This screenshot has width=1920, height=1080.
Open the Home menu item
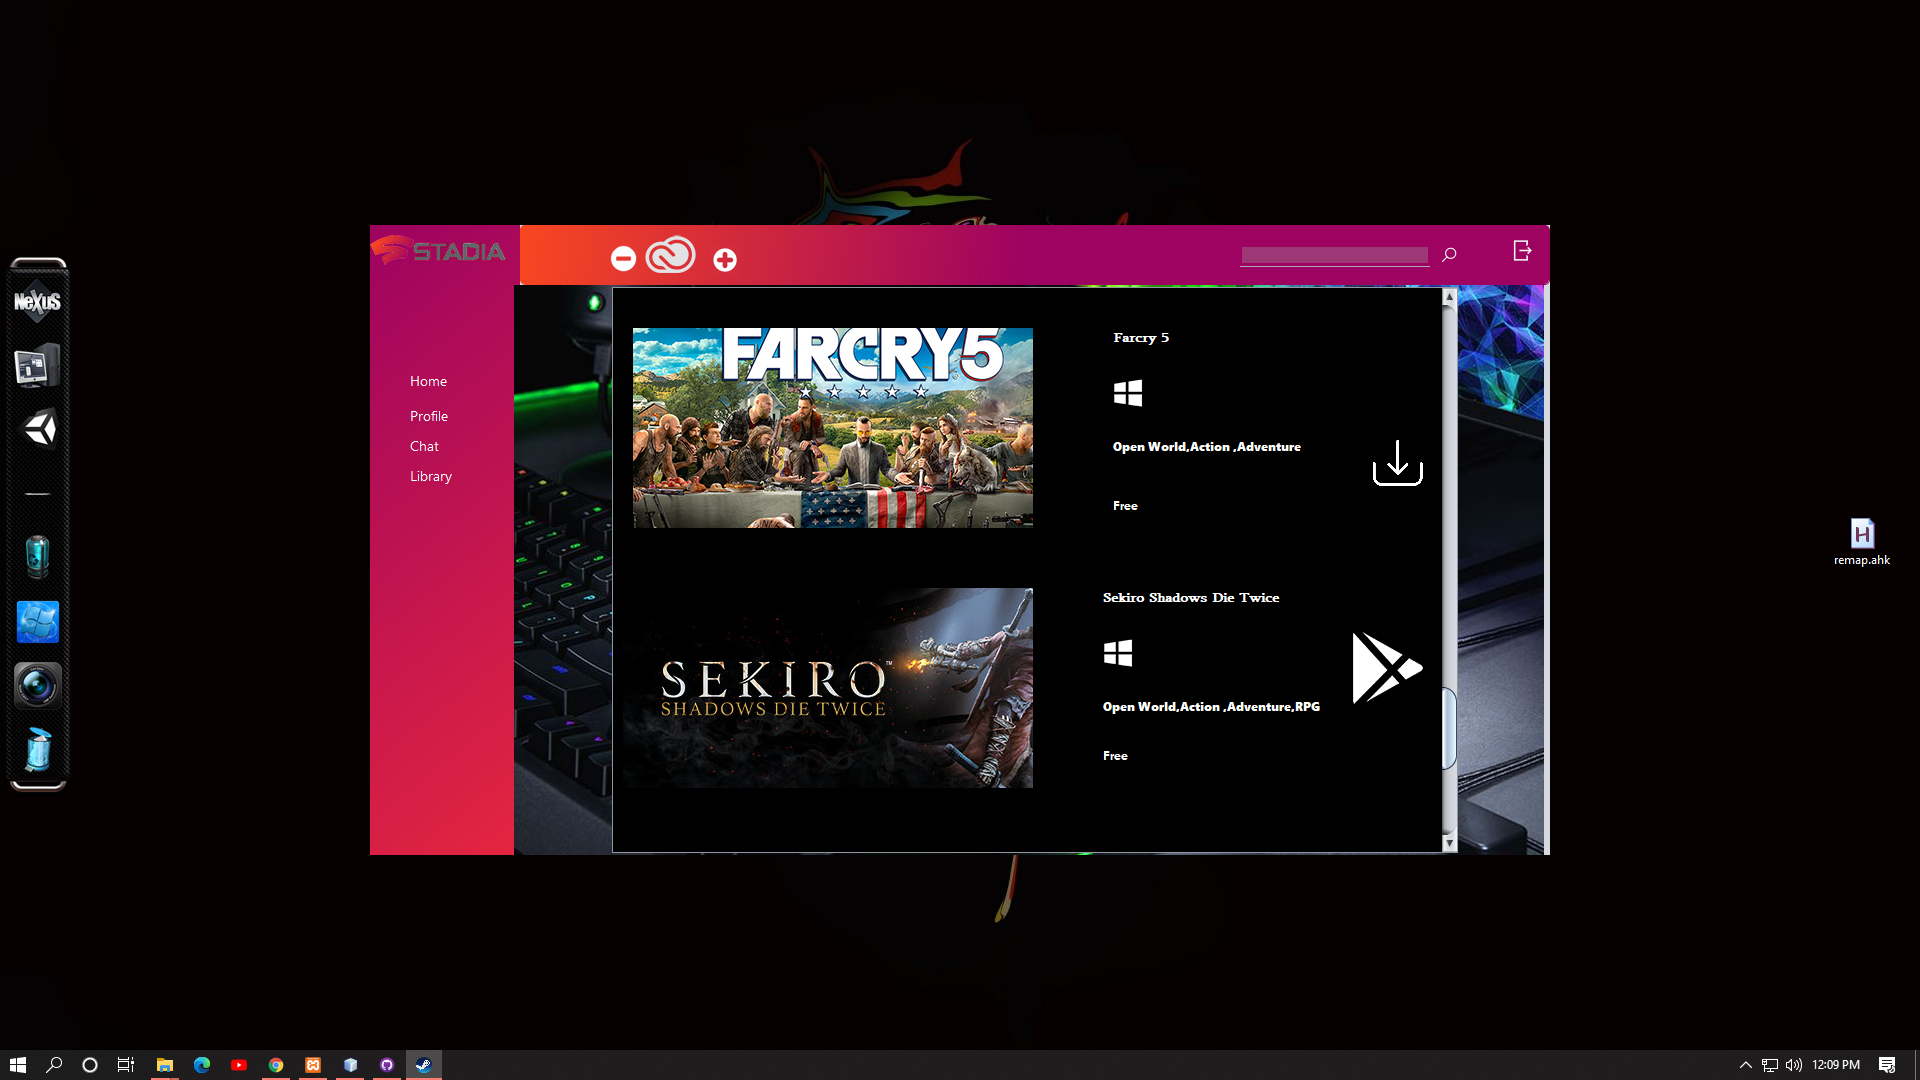428,381
